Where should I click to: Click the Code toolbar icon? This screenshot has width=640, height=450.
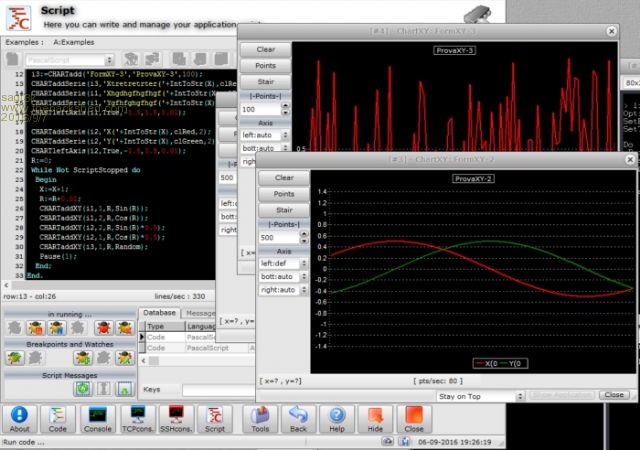click(x=58, y=415)
